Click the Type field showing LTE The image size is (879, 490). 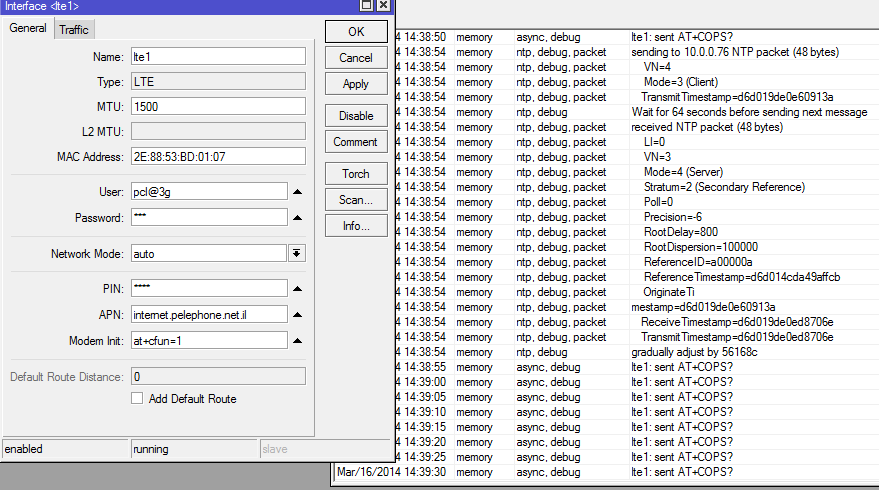219,82
